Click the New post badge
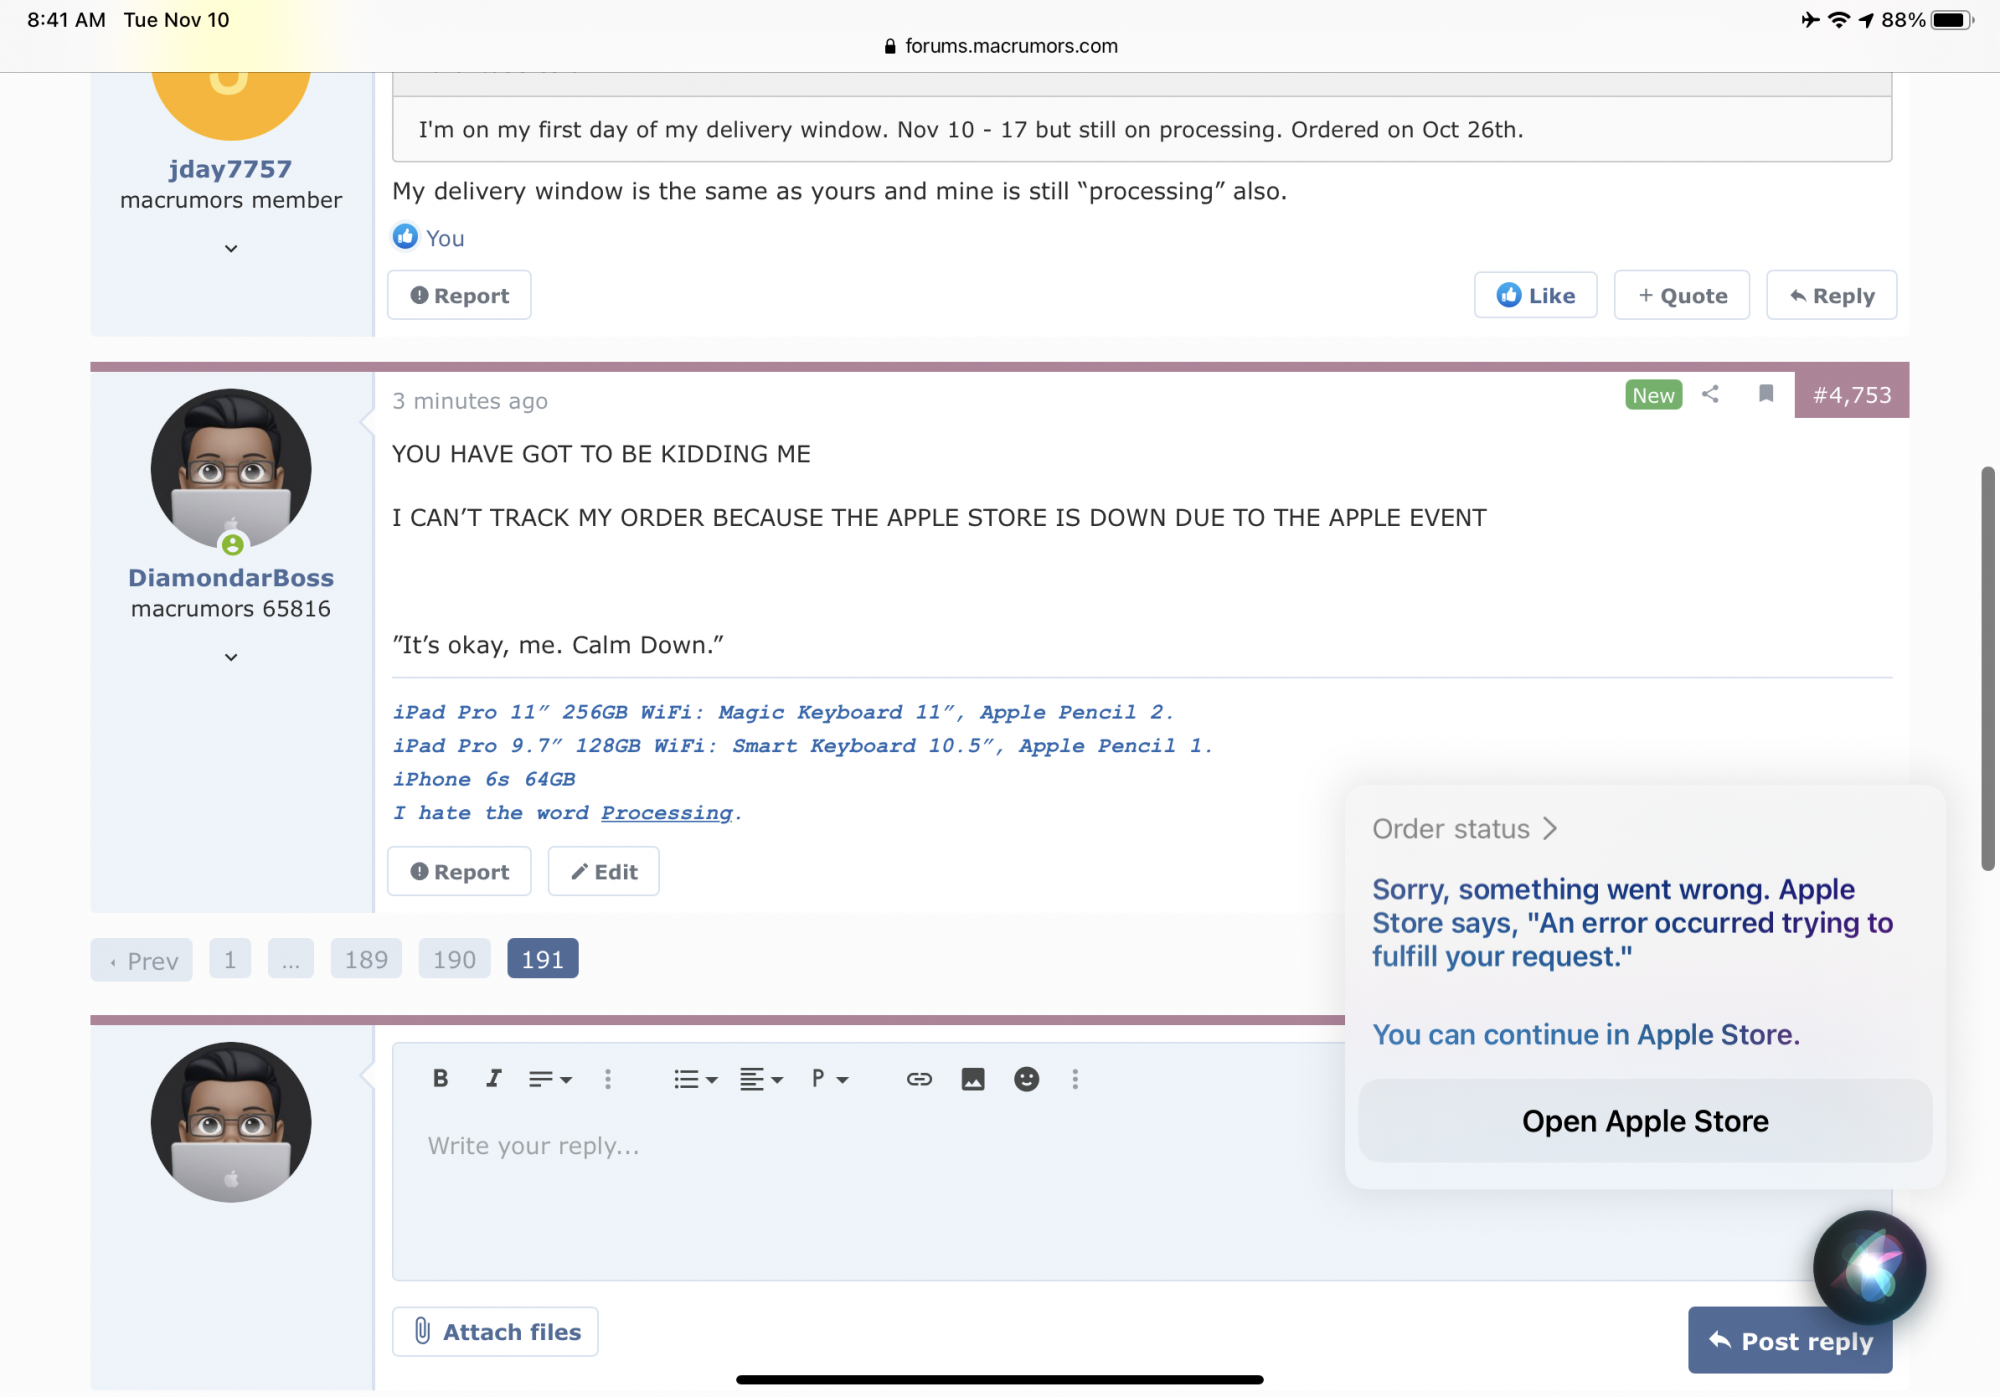This screenshot has width=2000, height=1397. click(1653, 395)
